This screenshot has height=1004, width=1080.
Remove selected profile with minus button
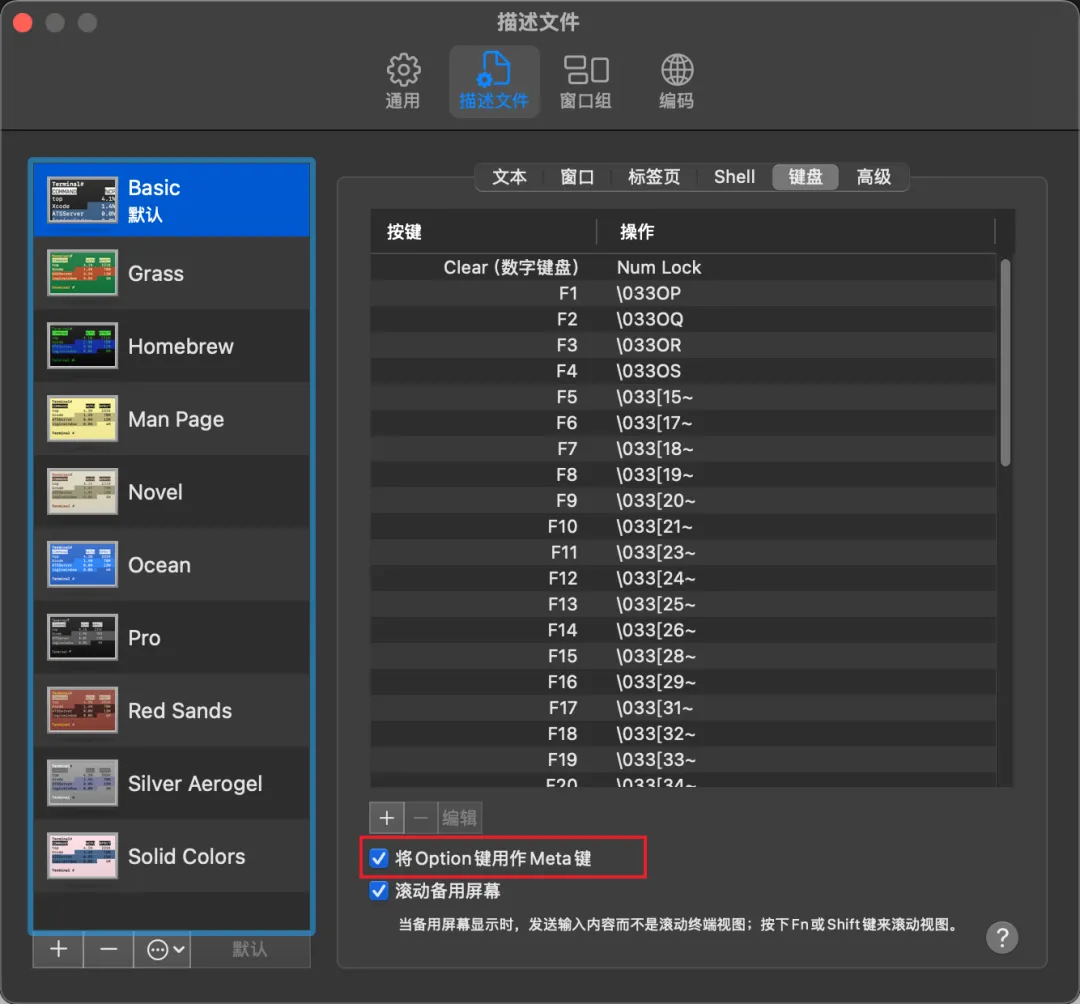pos(108,950)
